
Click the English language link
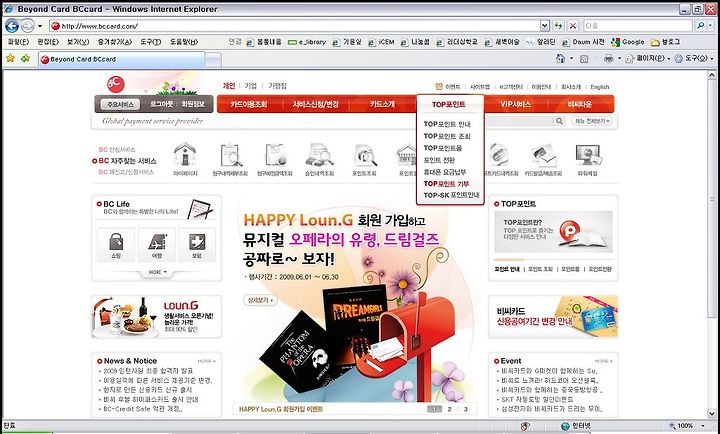[x=600, y=87]
